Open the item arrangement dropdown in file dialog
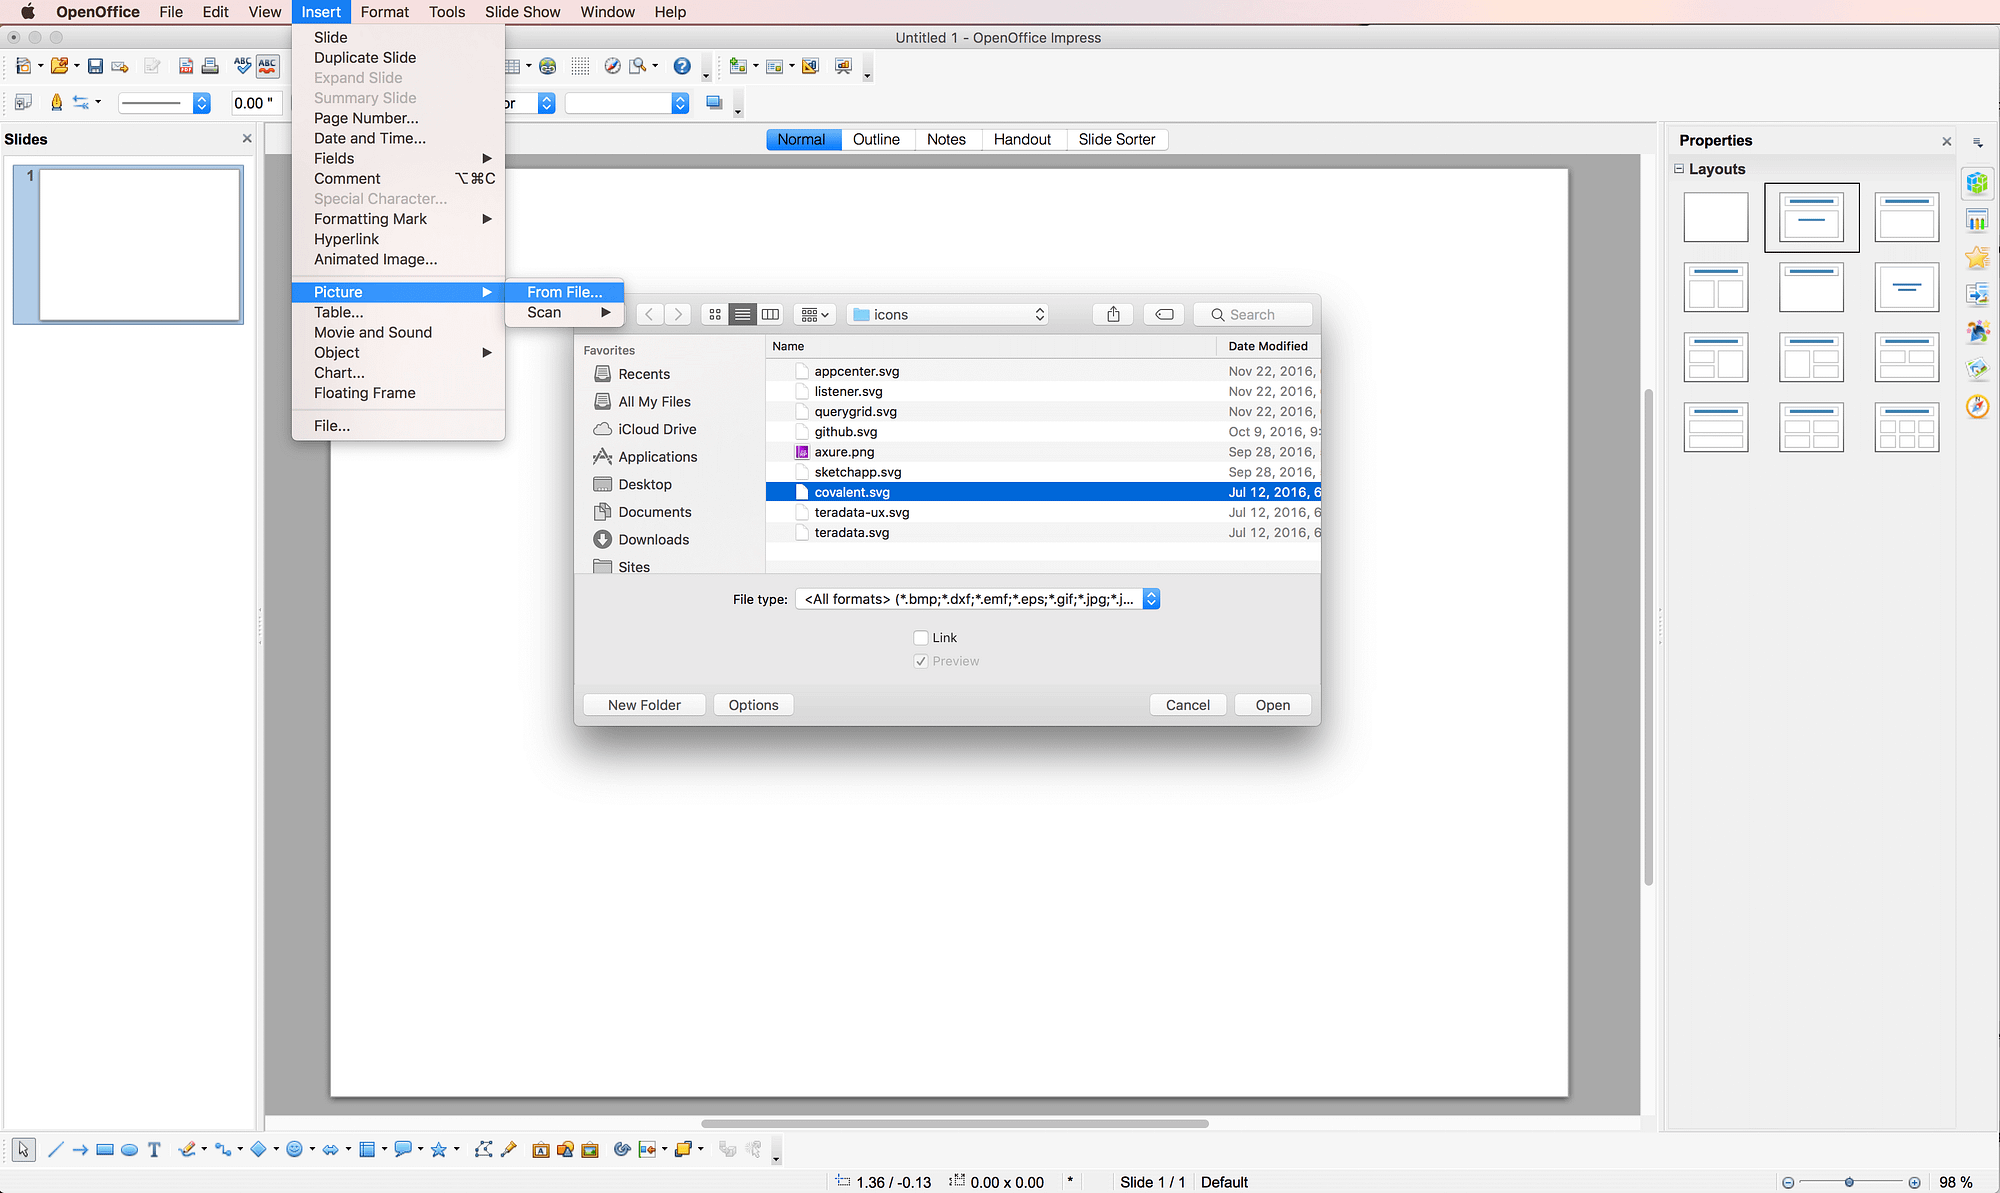Screen dimensions: 2000x1193 [815, 314]
